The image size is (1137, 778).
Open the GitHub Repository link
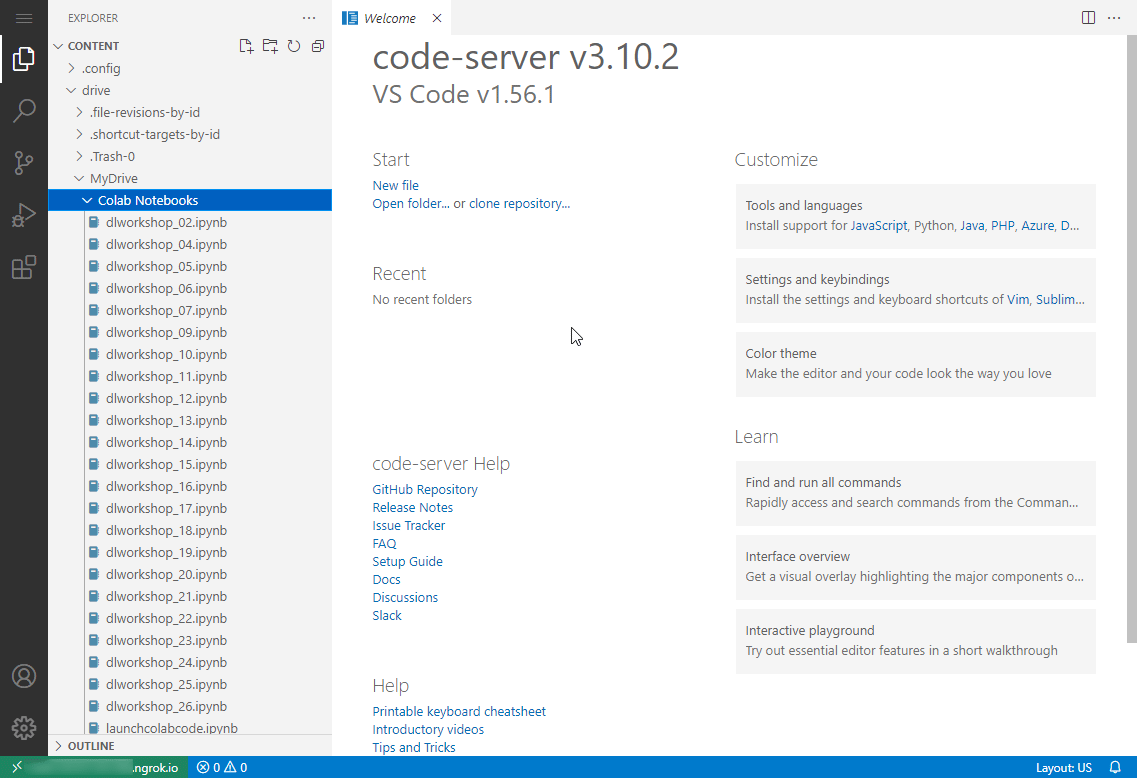click(x=424, y=489)
